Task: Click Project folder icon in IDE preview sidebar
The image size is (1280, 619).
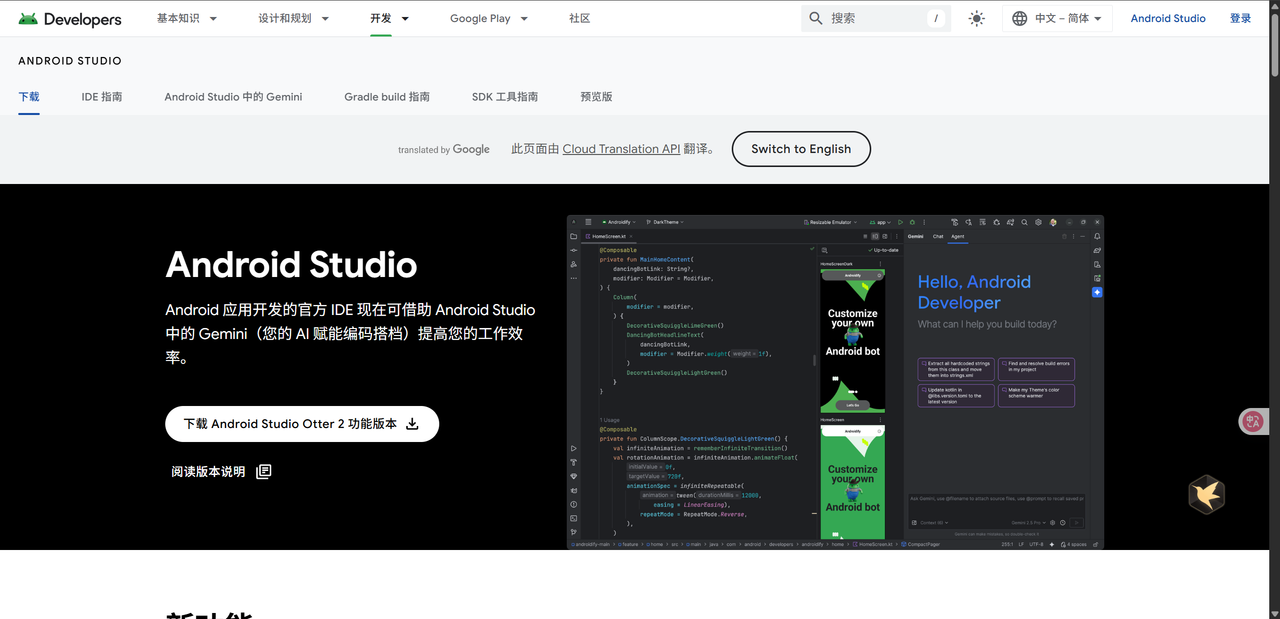Action: pos(574,236)
